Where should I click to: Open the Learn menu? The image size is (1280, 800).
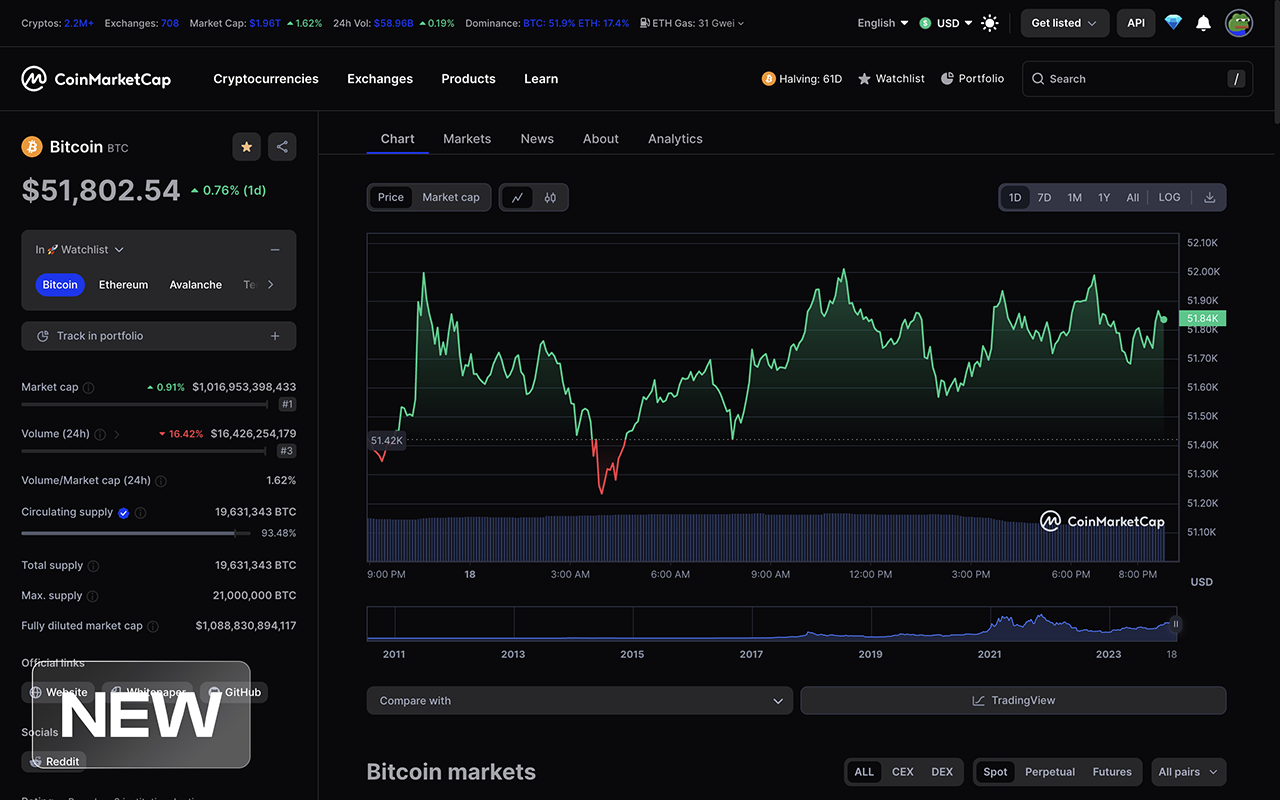tap(541, 79)
